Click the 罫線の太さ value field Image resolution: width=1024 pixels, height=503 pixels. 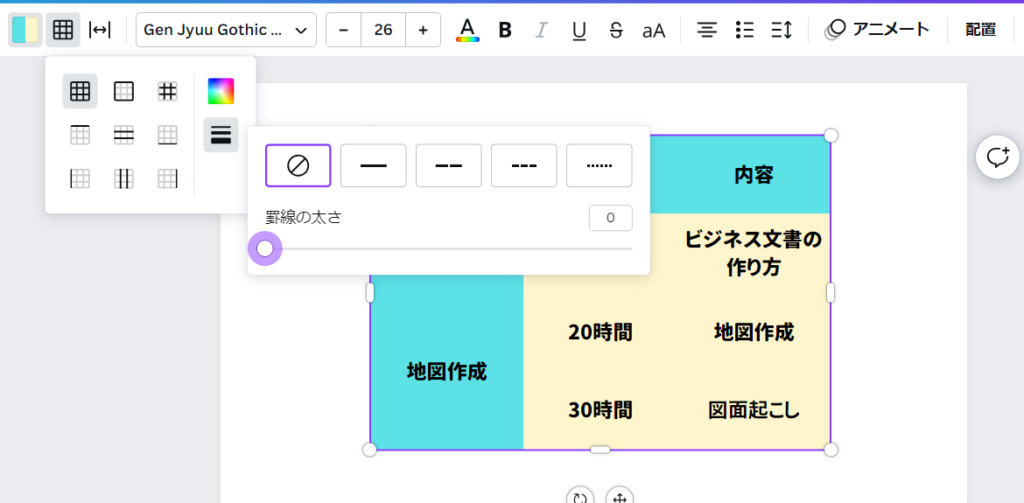click(x=610, y=217)
